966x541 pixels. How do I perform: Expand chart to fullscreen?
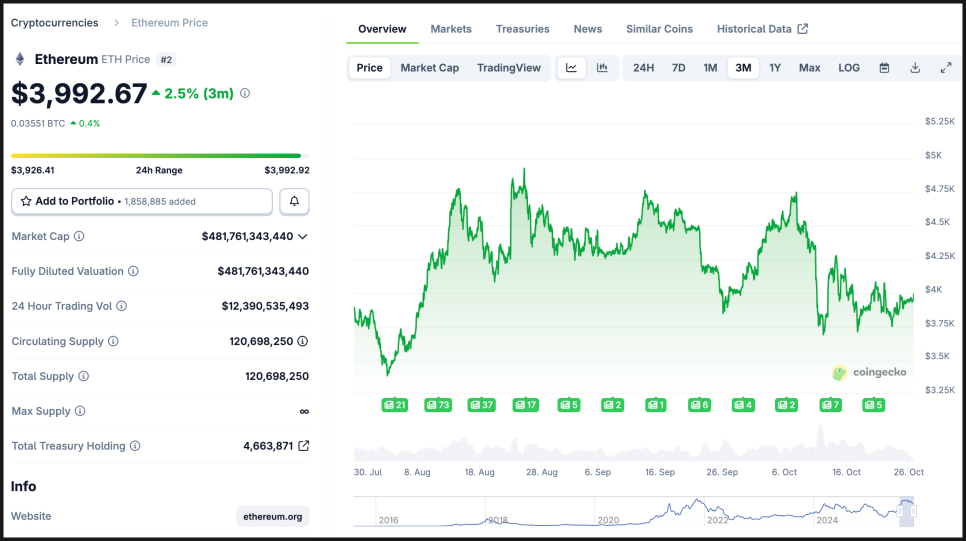click(x=946, y=68)
